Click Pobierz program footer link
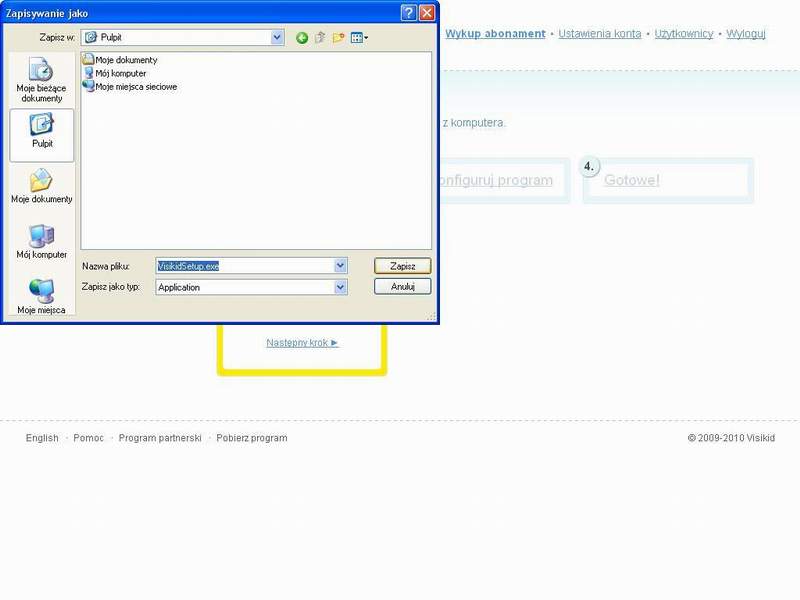800x600 pixels. (252, 438)
